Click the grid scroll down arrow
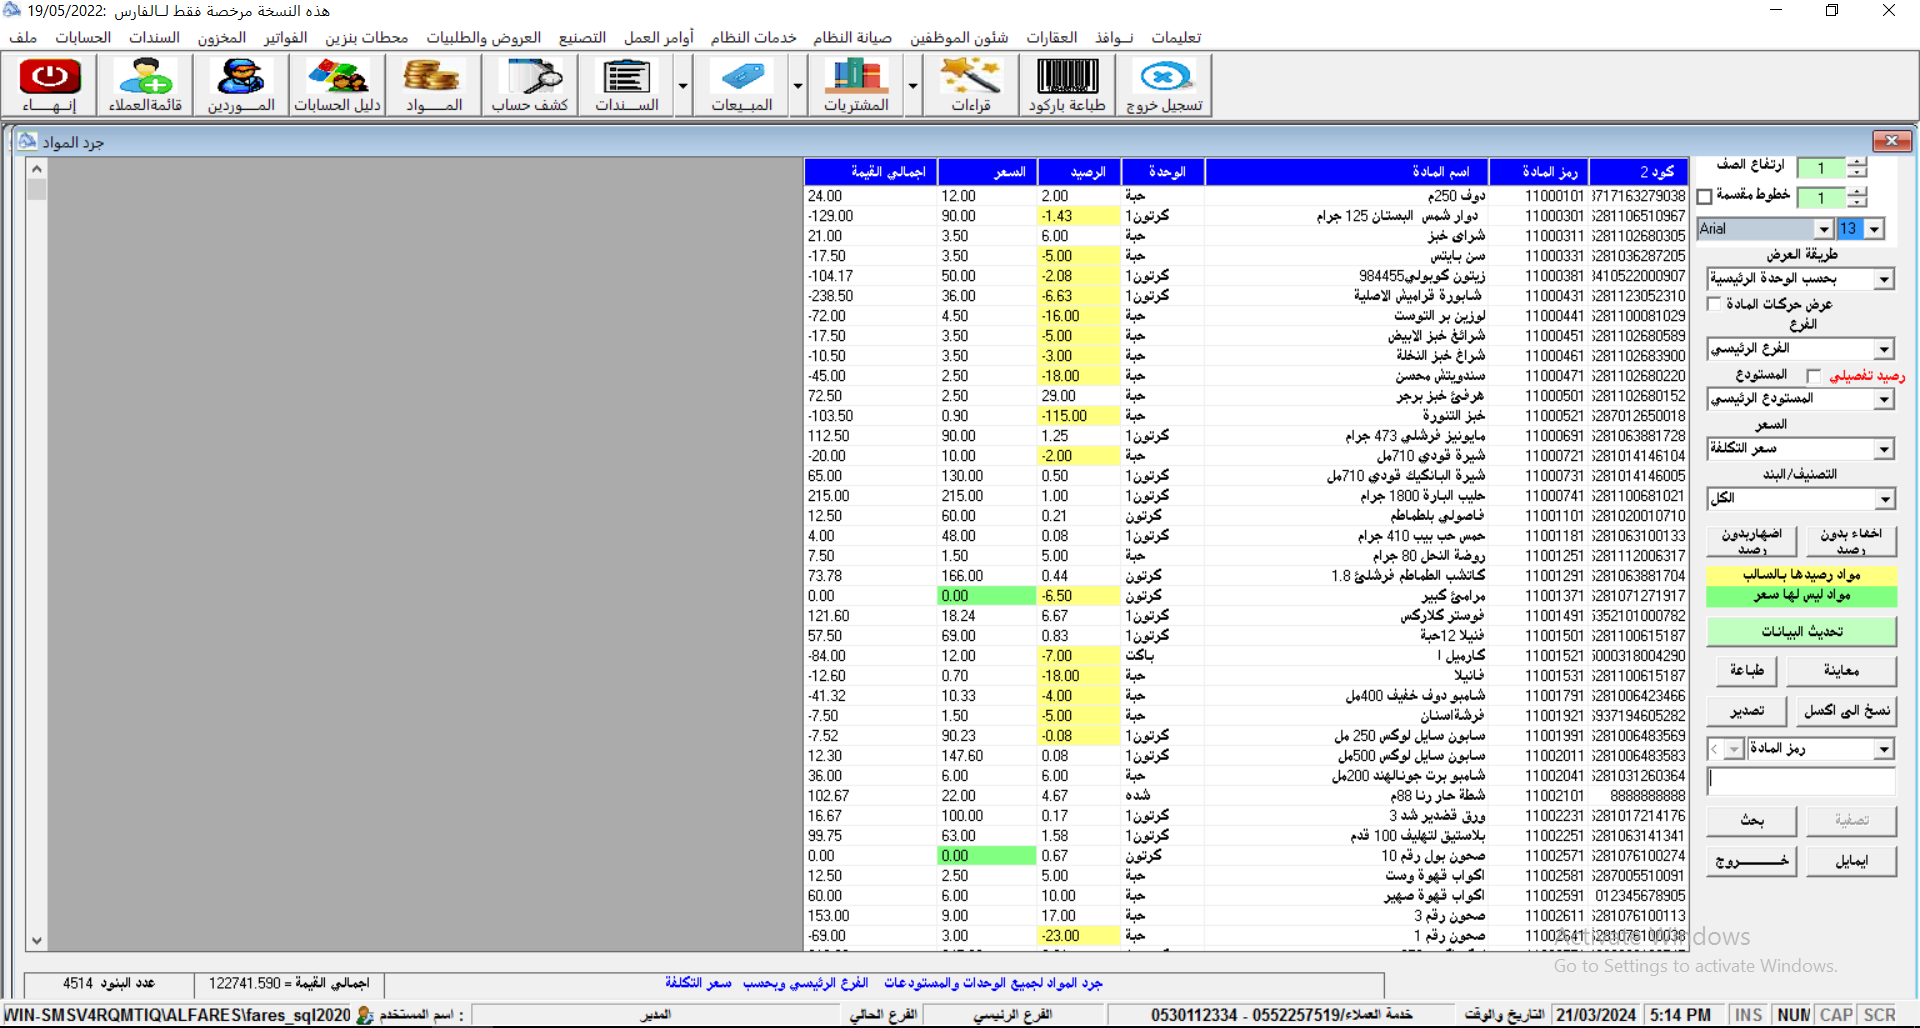Image resolution: width=1920 pixels, height=1028 pixels. (x=36, y=940)
